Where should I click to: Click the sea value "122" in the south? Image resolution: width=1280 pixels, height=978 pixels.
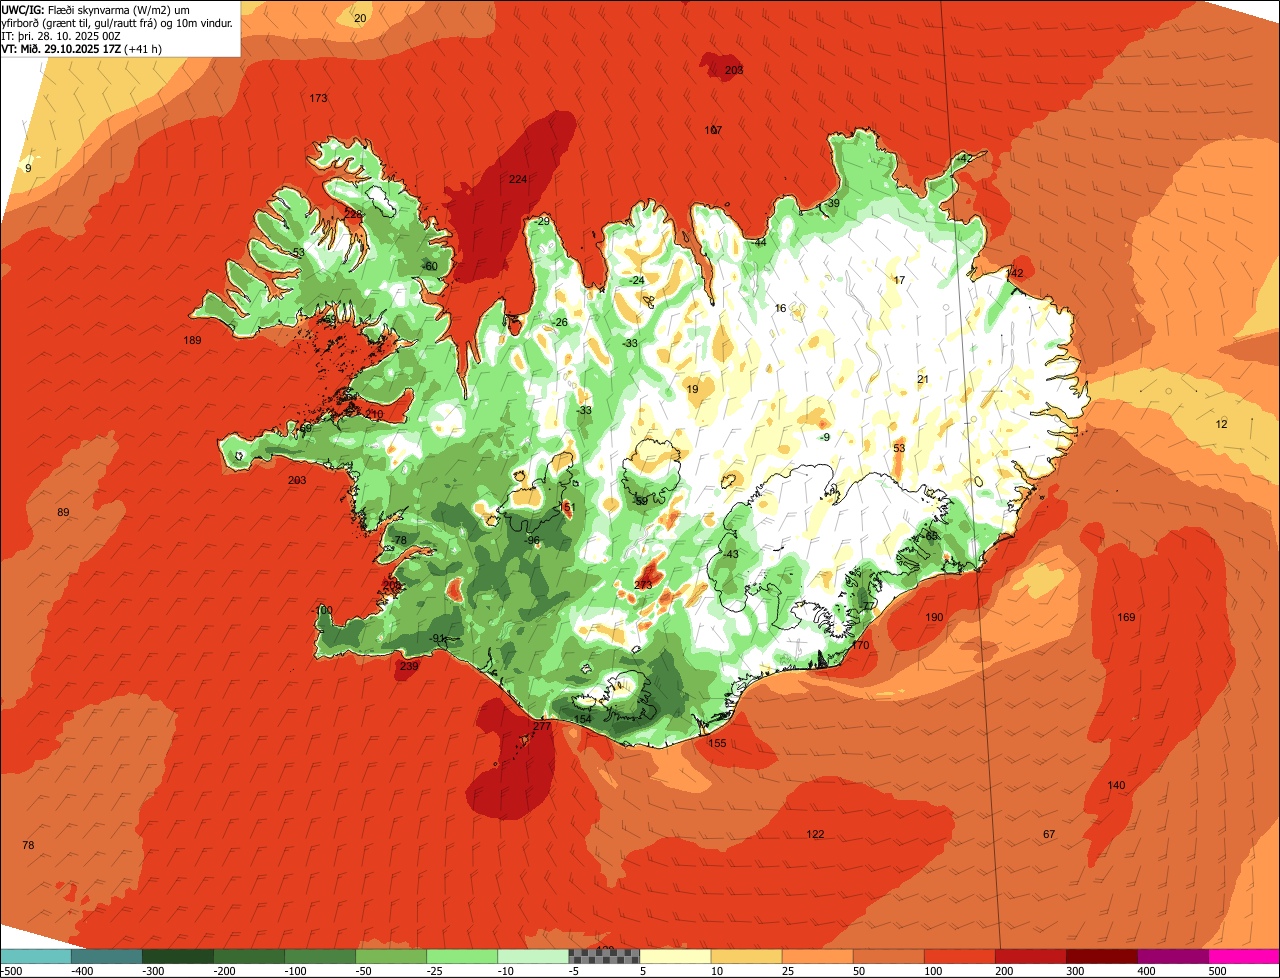(x=815, y=834)
